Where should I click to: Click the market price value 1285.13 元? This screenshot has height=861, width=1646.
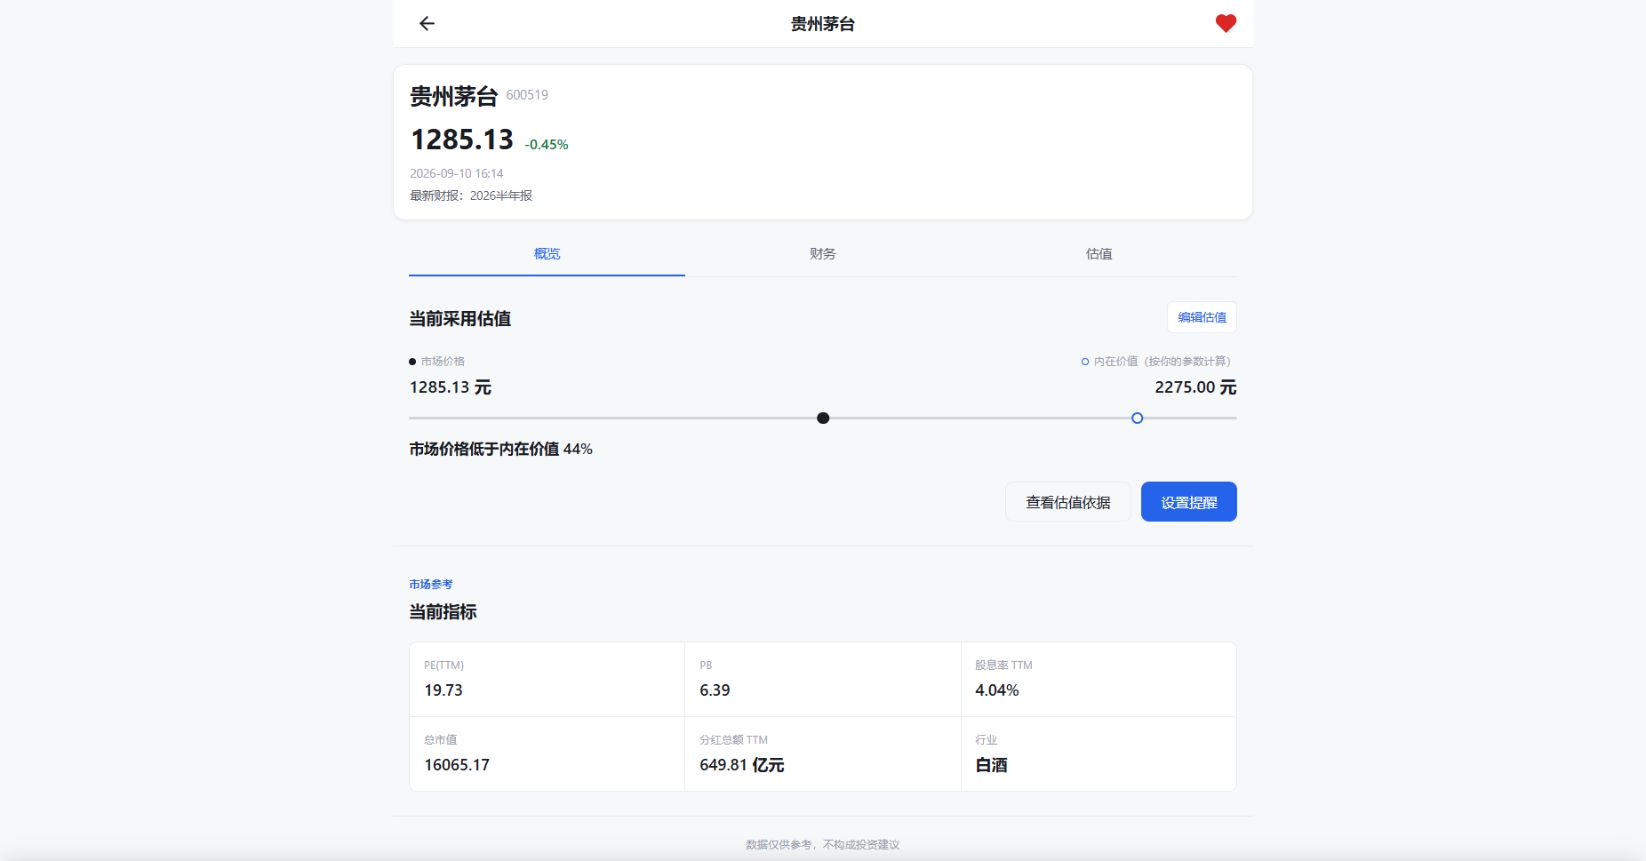[451, 387]
